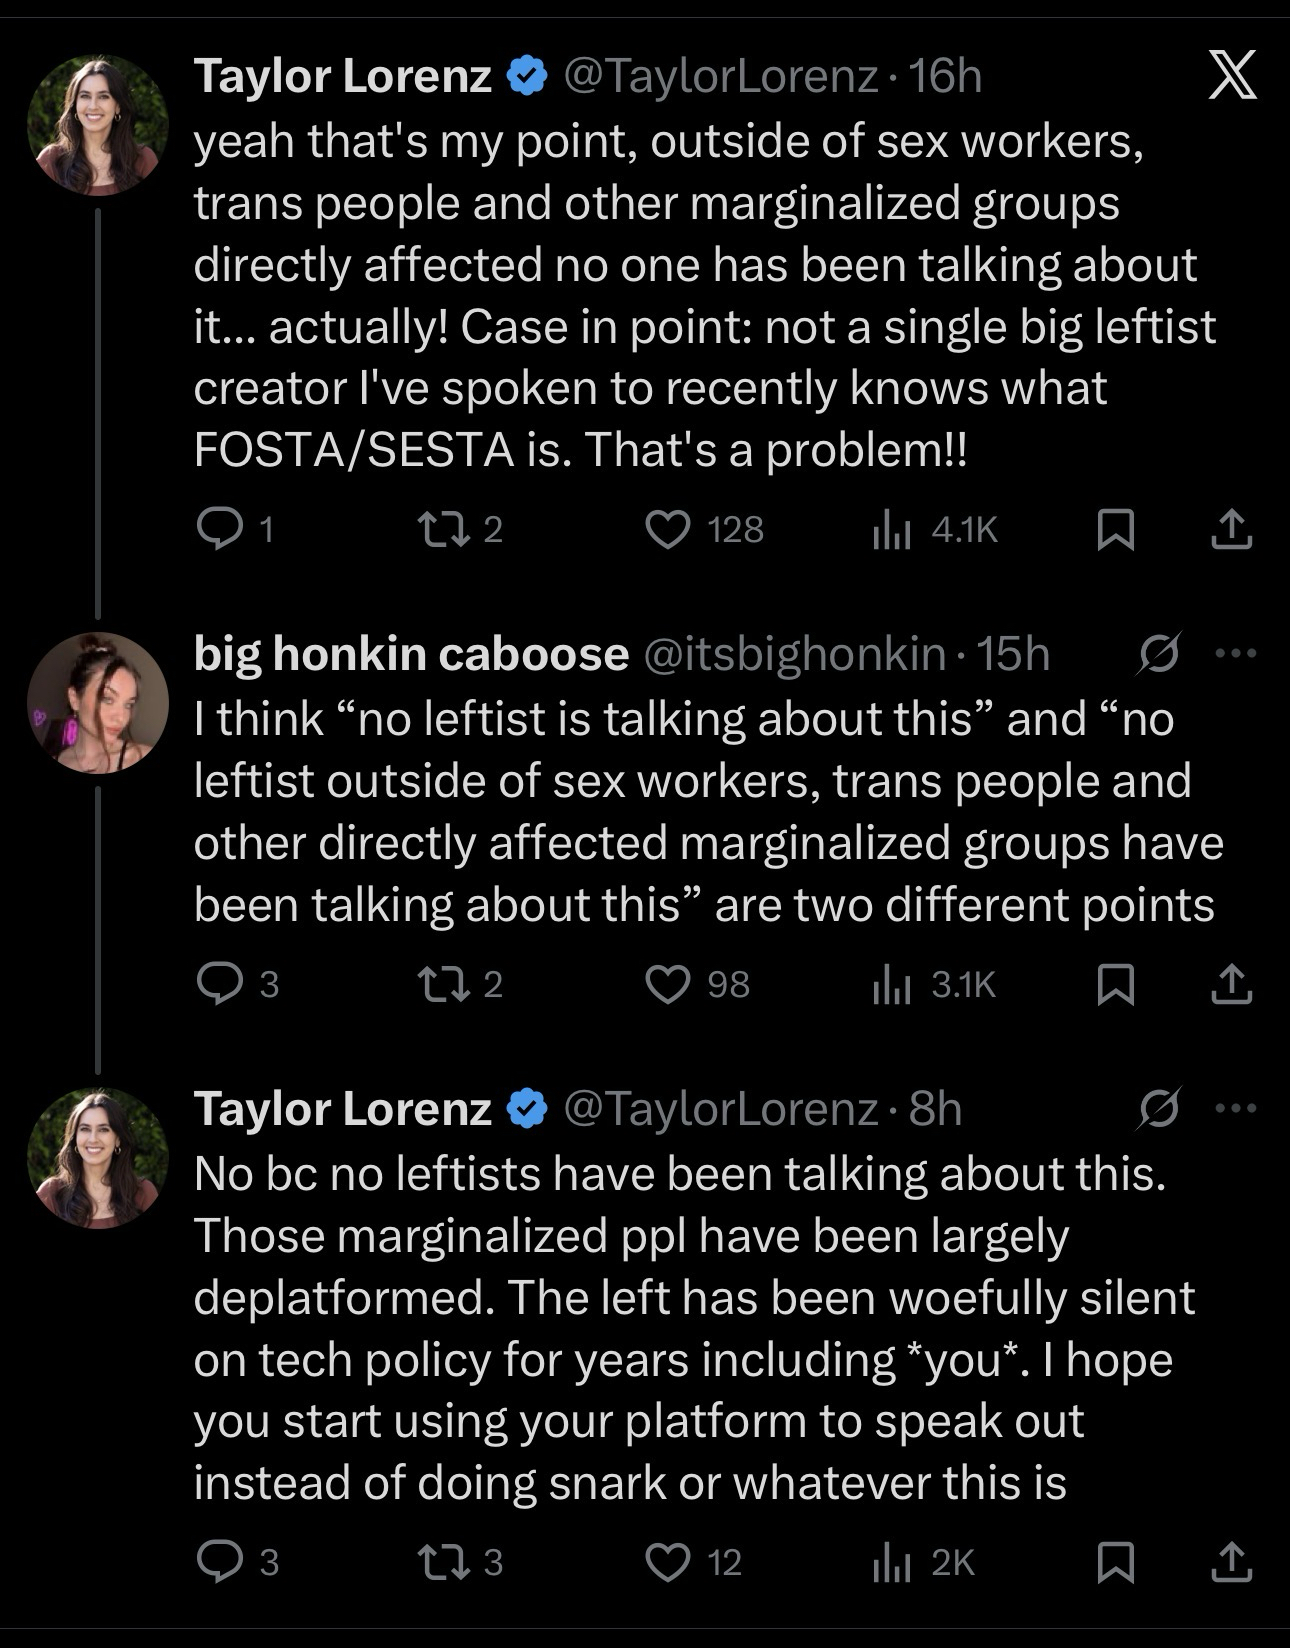
Task: Share the last Taylor Lorenz tweet
Action: coord(1231,1562)
